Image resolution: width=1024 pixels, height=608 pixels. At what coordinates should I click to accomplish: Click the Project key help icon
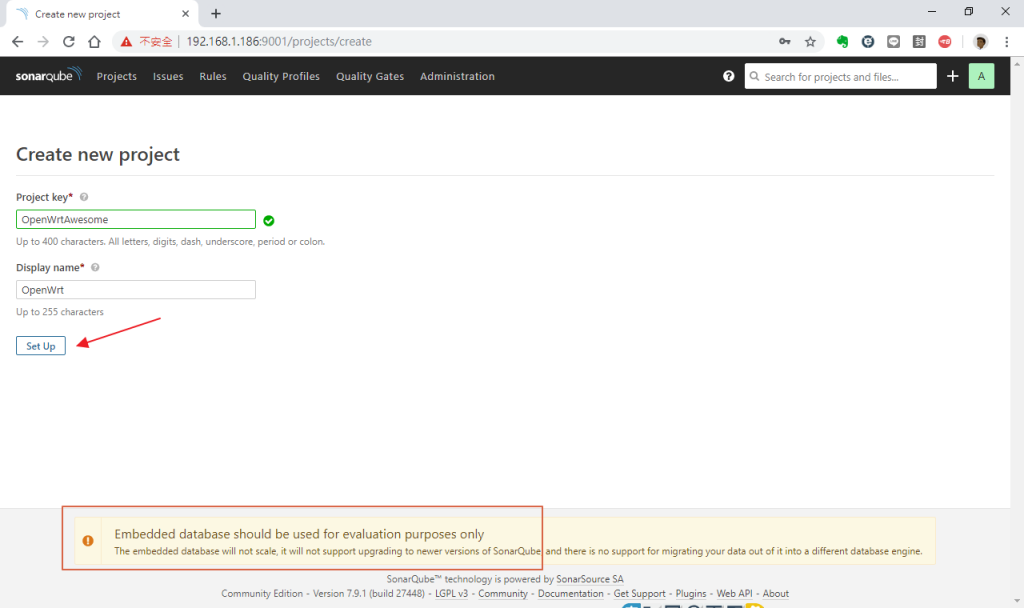(x=84, y=197)
